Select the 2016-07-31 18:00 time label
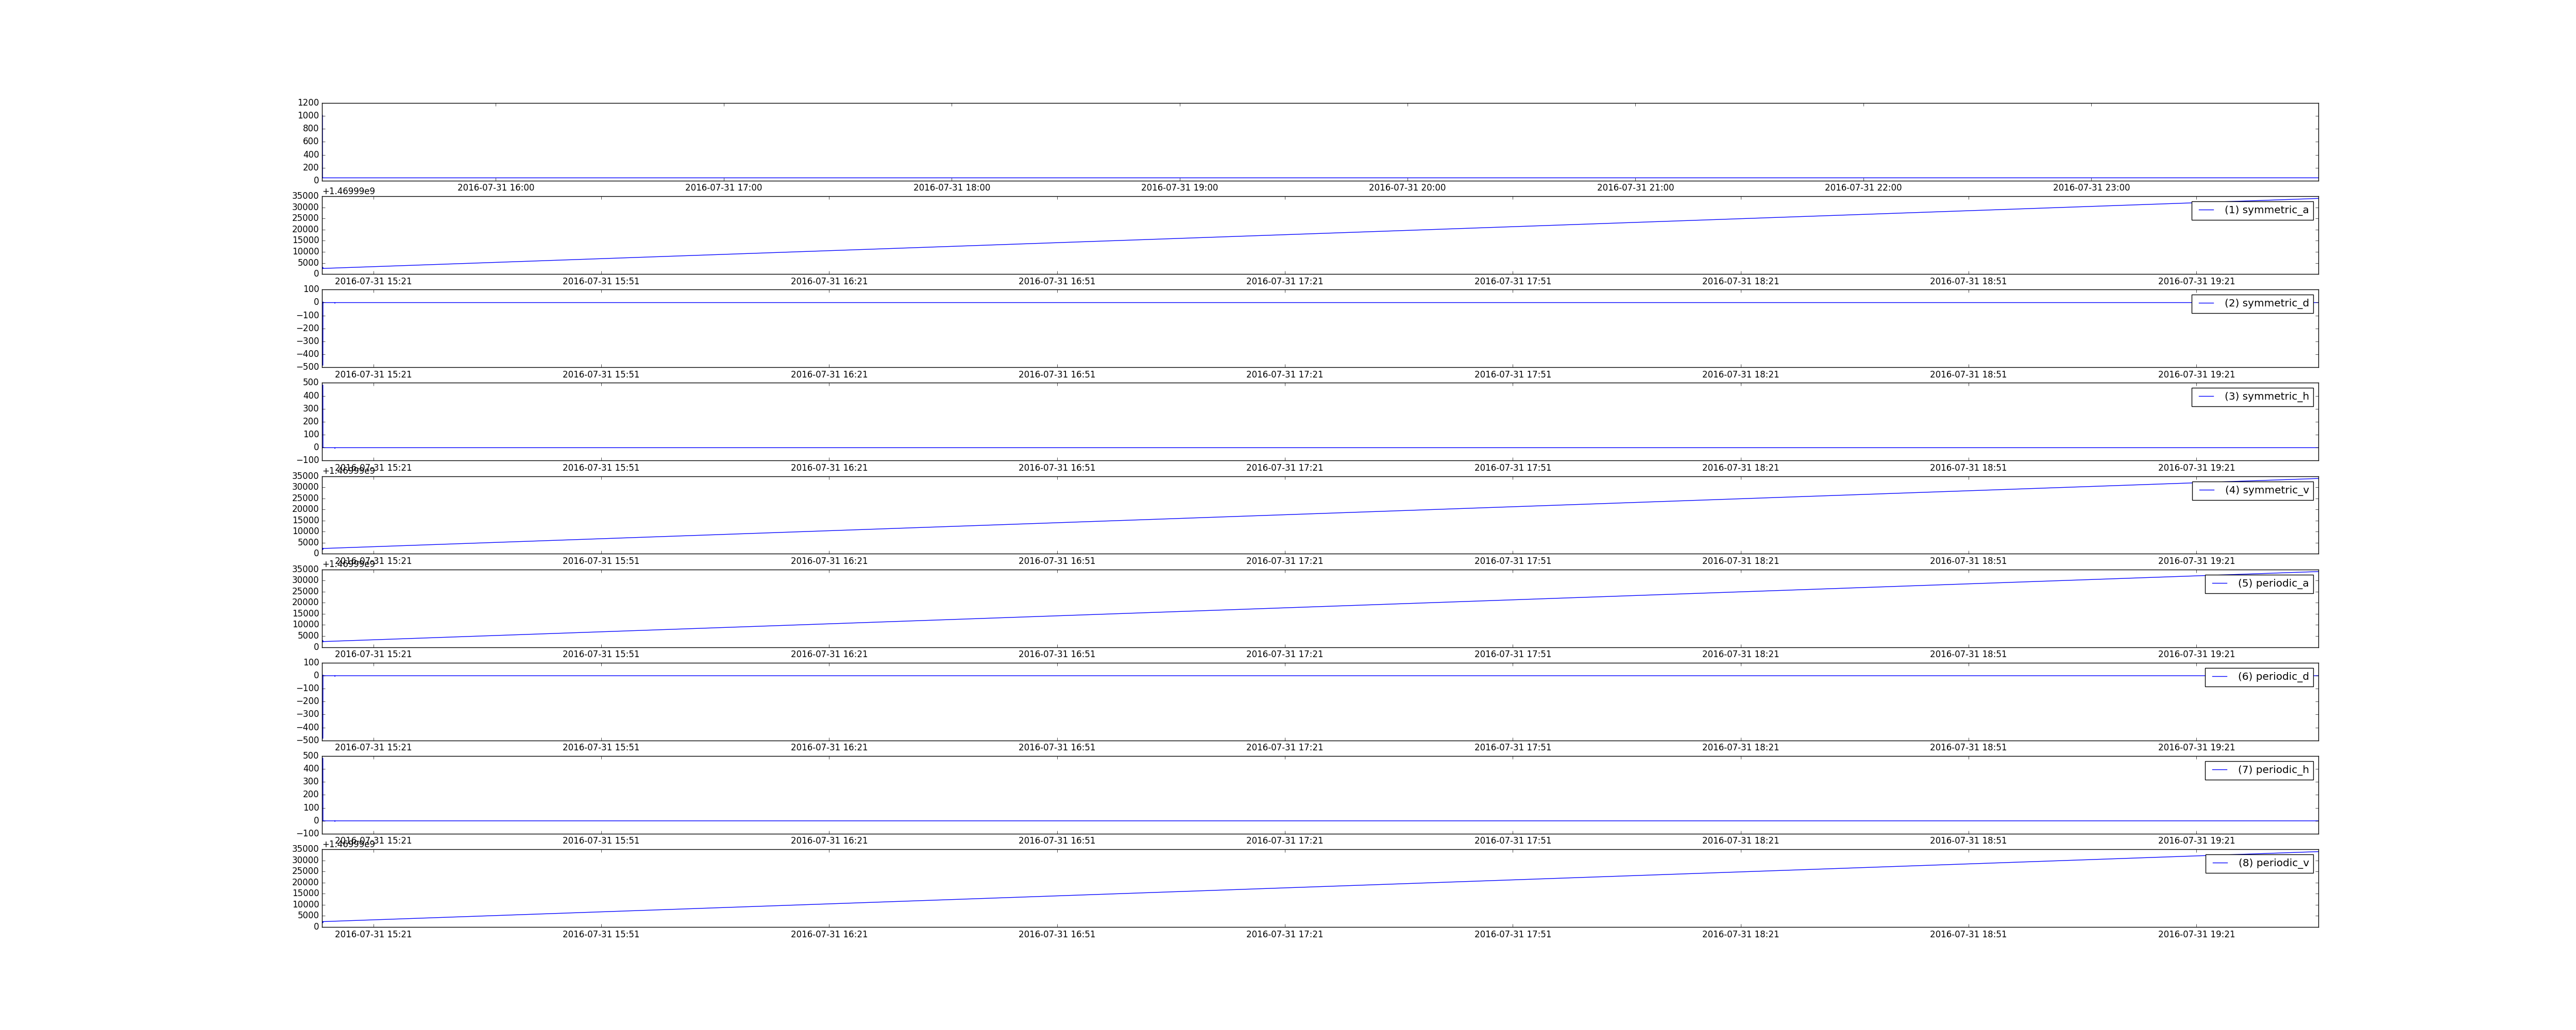 pyautogui.click(x=951, y=188)
